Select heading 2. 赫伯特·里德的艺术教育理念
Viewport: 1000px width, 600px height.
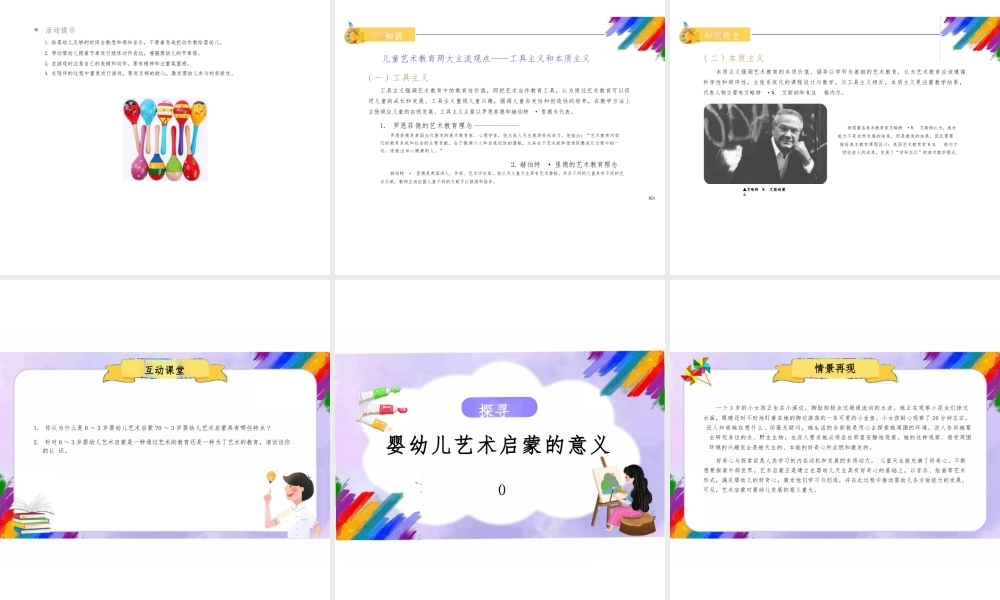pos(564,165)
